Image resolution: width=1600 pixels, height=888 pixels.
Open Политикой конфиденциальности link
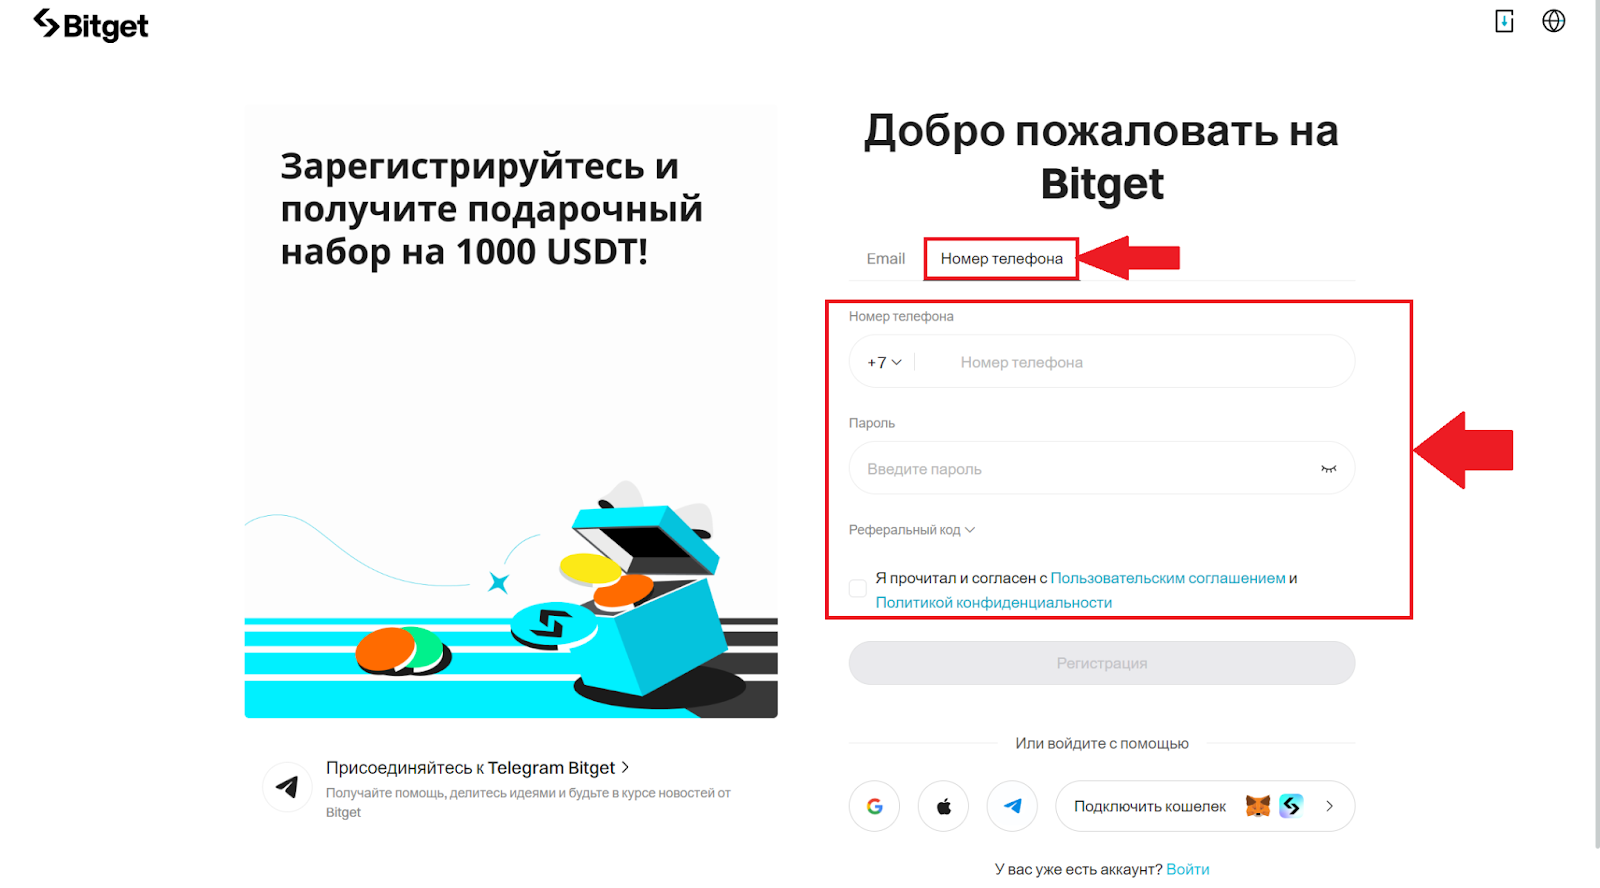point(994,602)
